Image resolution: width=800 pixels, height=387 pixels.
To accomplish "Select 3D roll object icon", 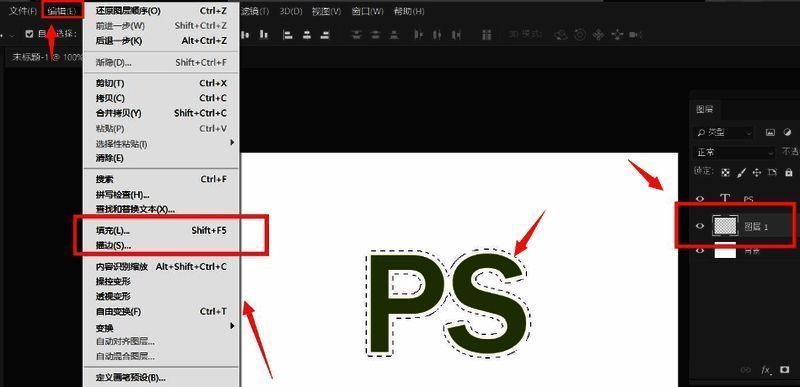I will (580, 35).
